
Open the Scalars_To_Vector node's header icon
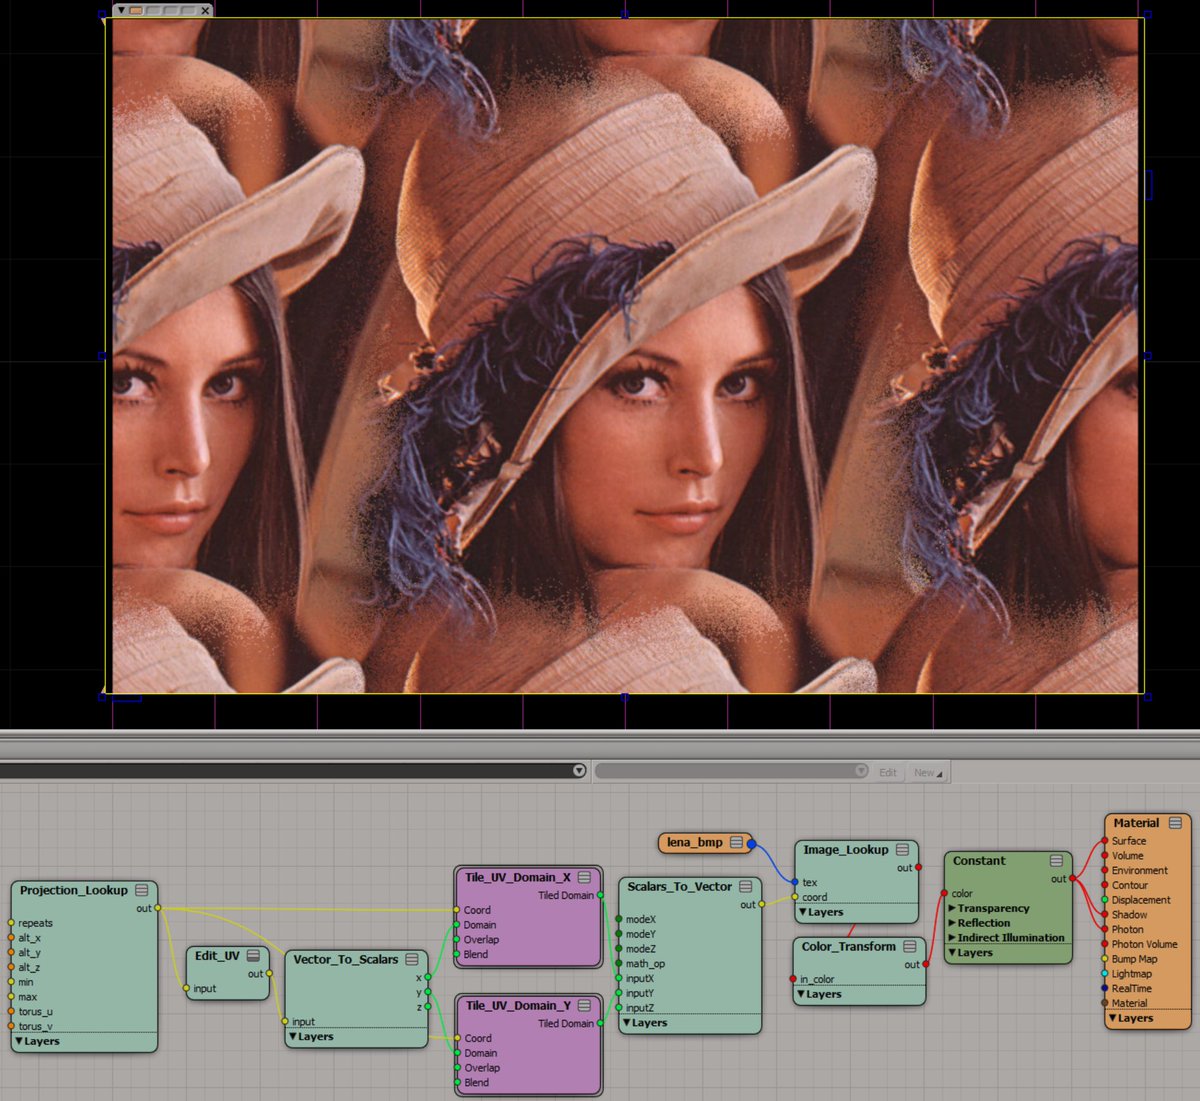pyautogui.click(x=746, y=886)
